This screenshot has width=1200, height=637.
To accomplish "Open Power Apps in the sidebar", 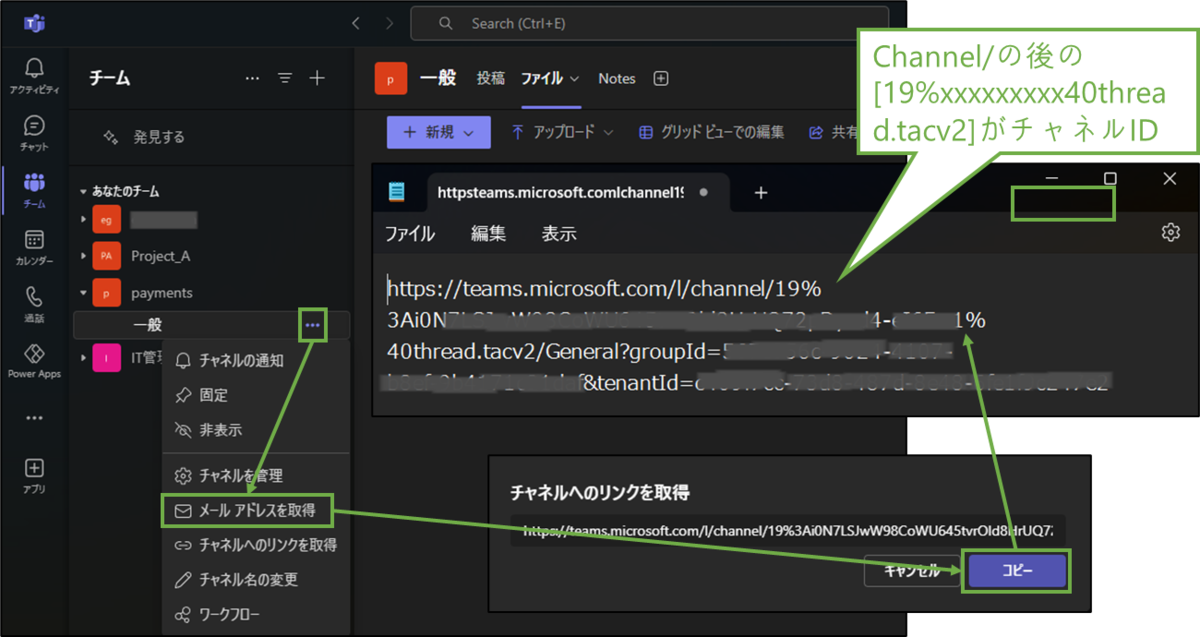I will (x=34, y=361).
